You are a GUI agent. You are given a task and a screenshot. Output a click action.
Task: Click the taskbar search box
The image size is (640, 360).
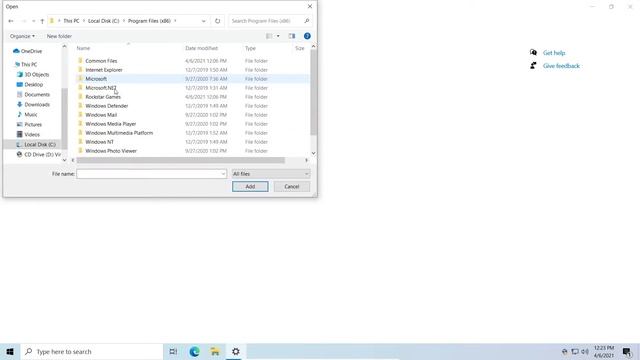click(92, 351)
